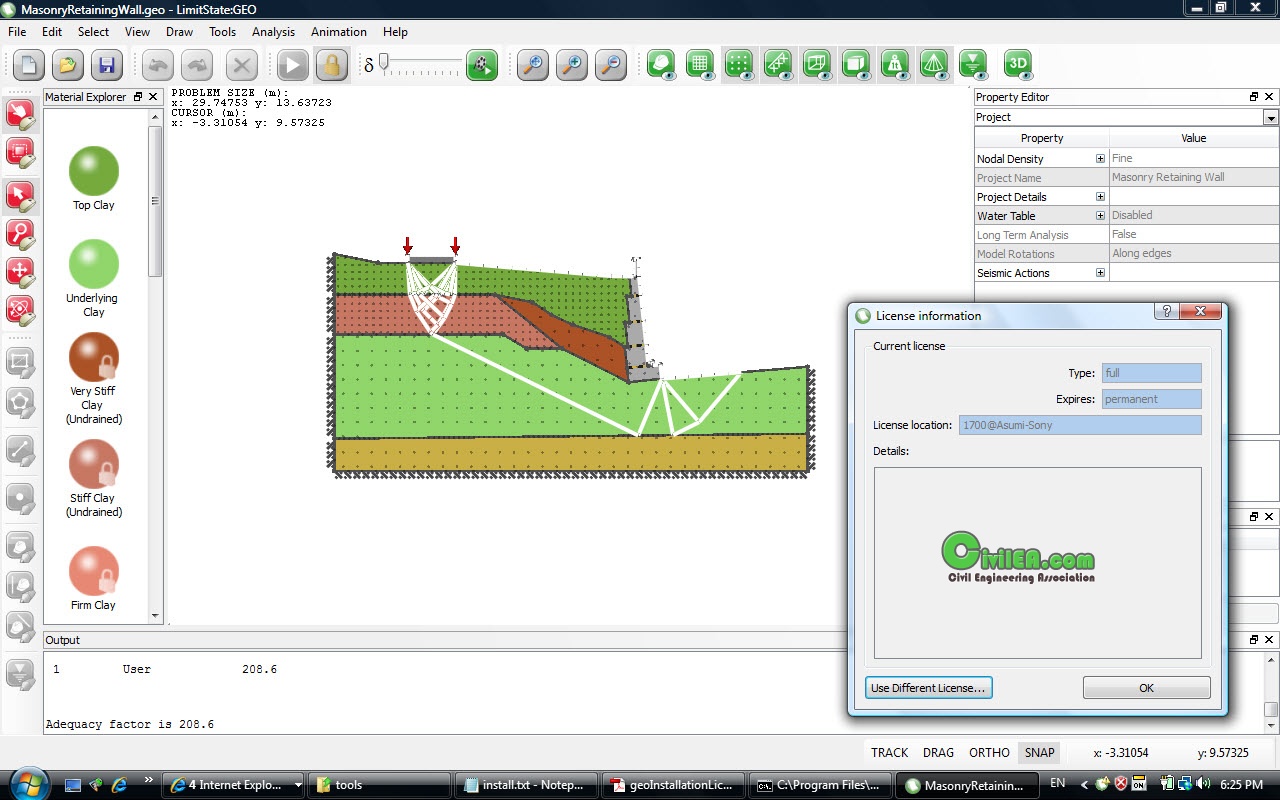The height and width of the screenshot is (800, 1280).
Task: Click the green downward-arrow toolbar icon
Action: click(x=973, y=65)
